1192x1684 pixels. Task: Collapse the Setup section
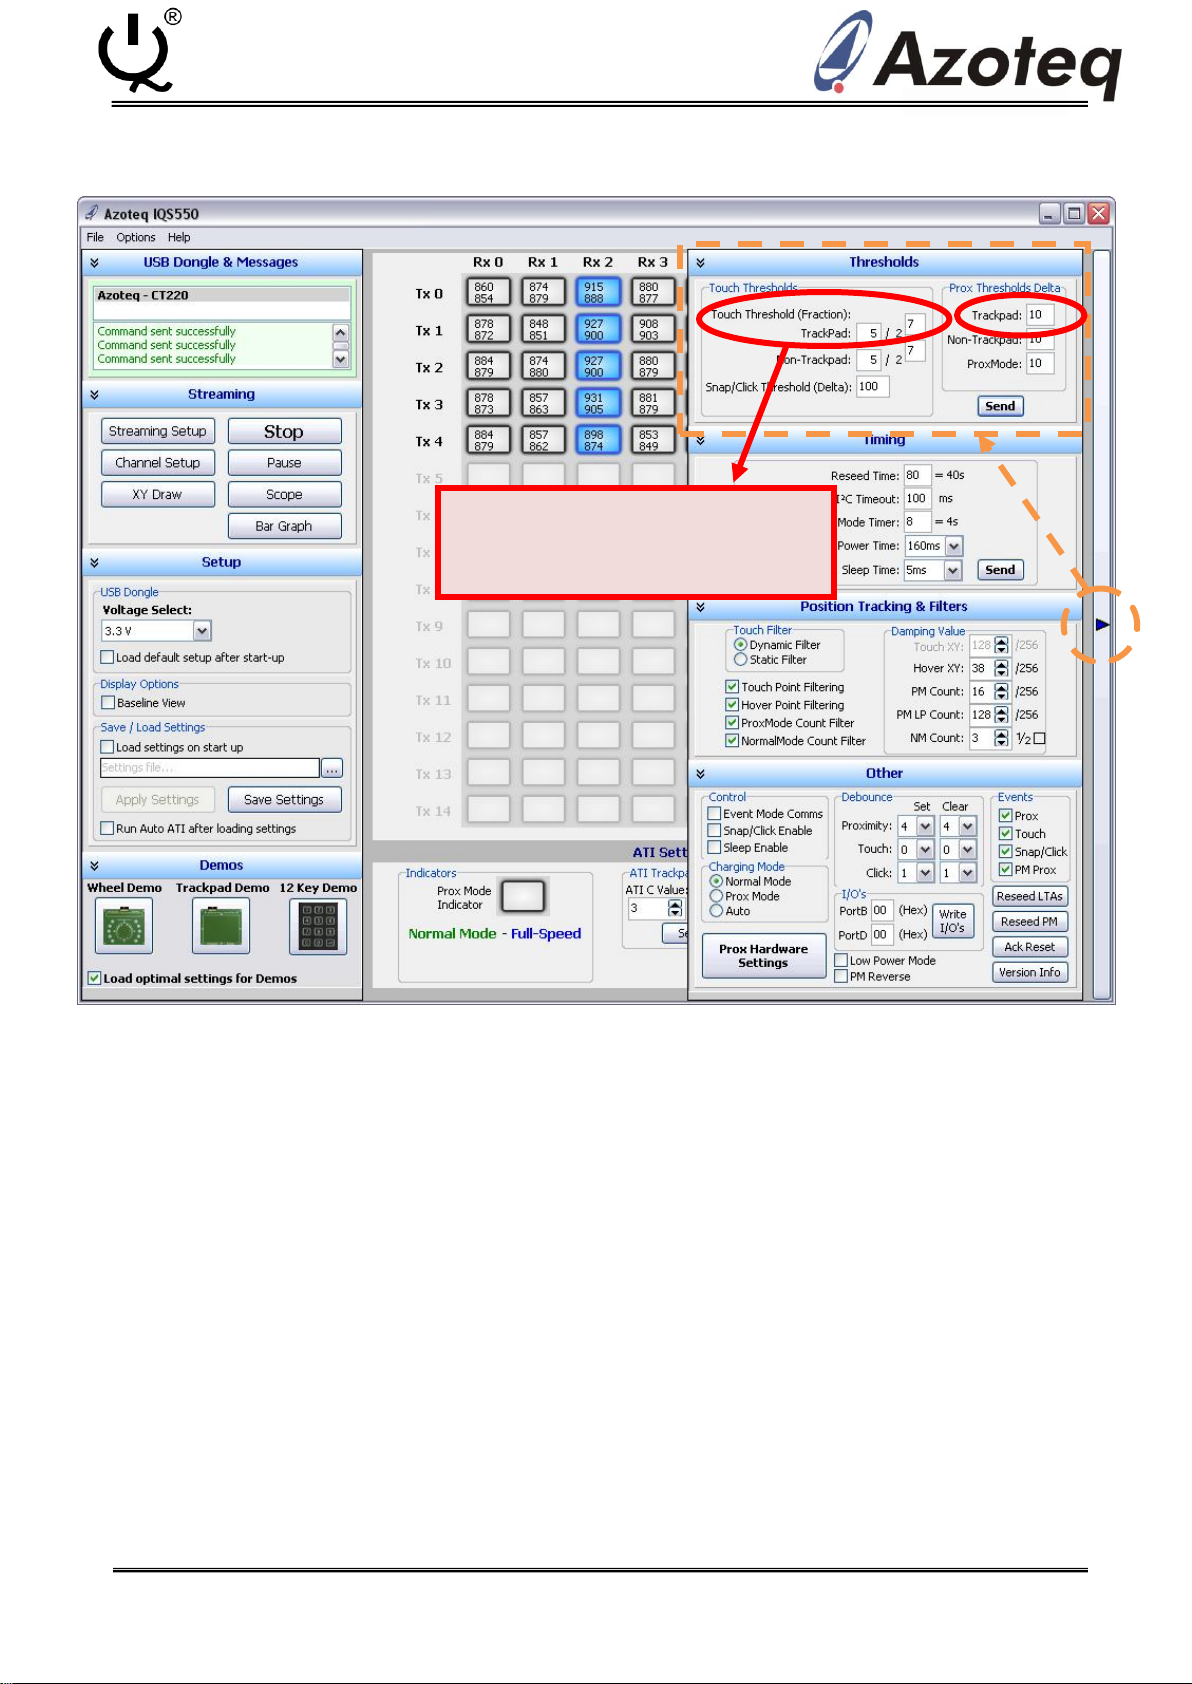[94, 563]
